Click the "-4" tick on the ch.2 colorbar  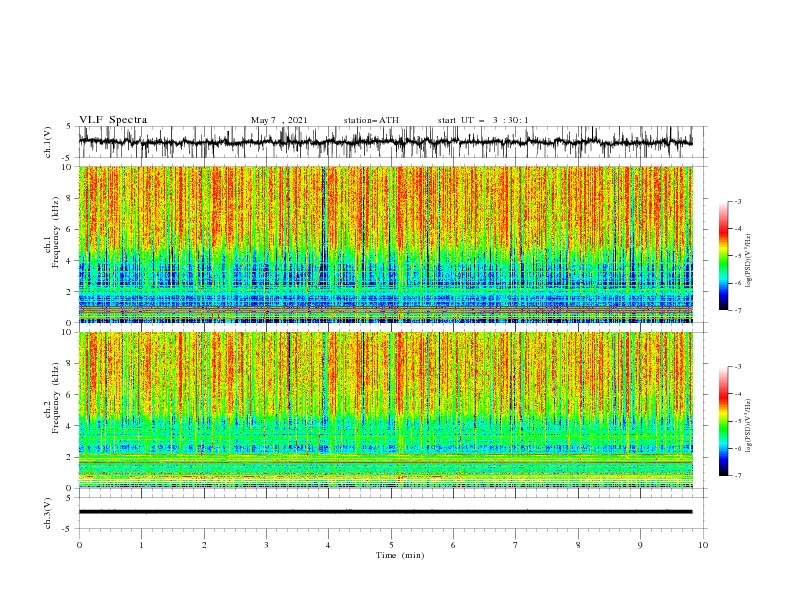[738, 394]
